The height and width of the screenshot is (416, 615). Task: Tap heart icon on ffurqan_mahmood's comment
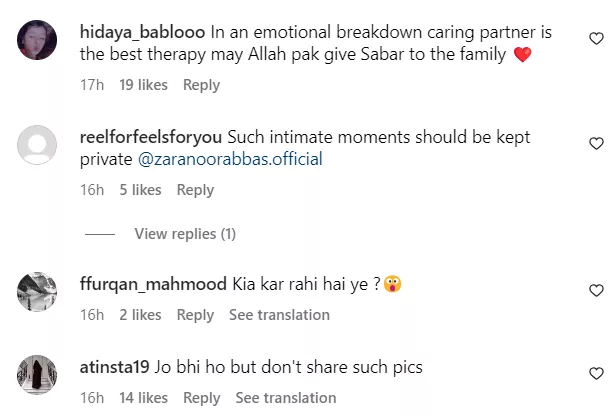597,290
